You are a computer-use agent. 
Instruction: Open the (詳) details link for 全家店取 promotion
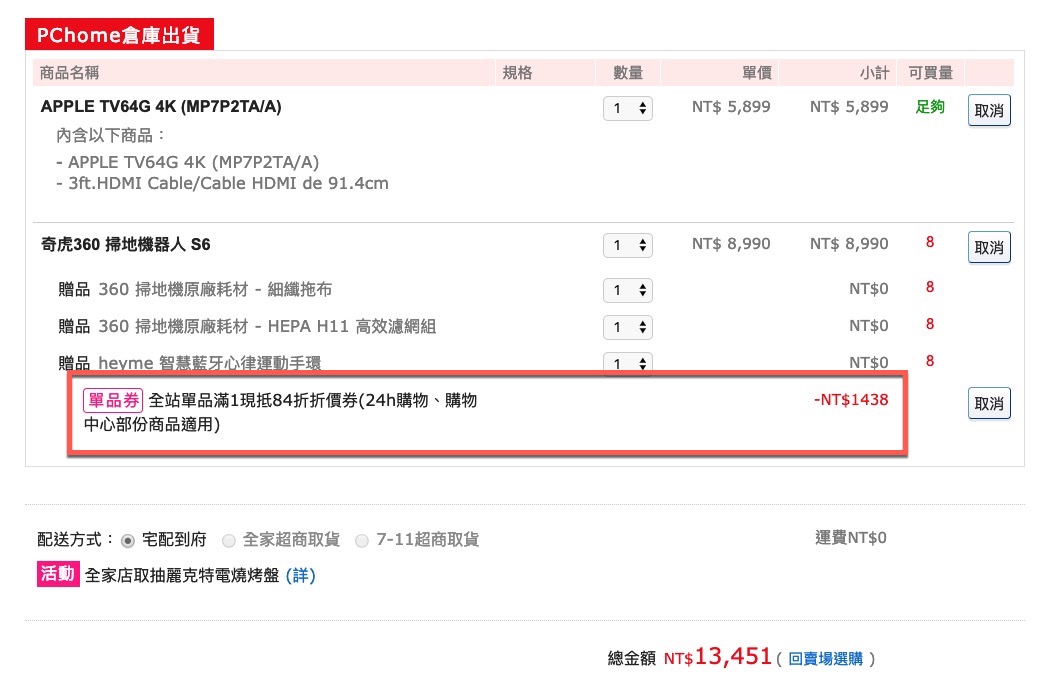300,575
